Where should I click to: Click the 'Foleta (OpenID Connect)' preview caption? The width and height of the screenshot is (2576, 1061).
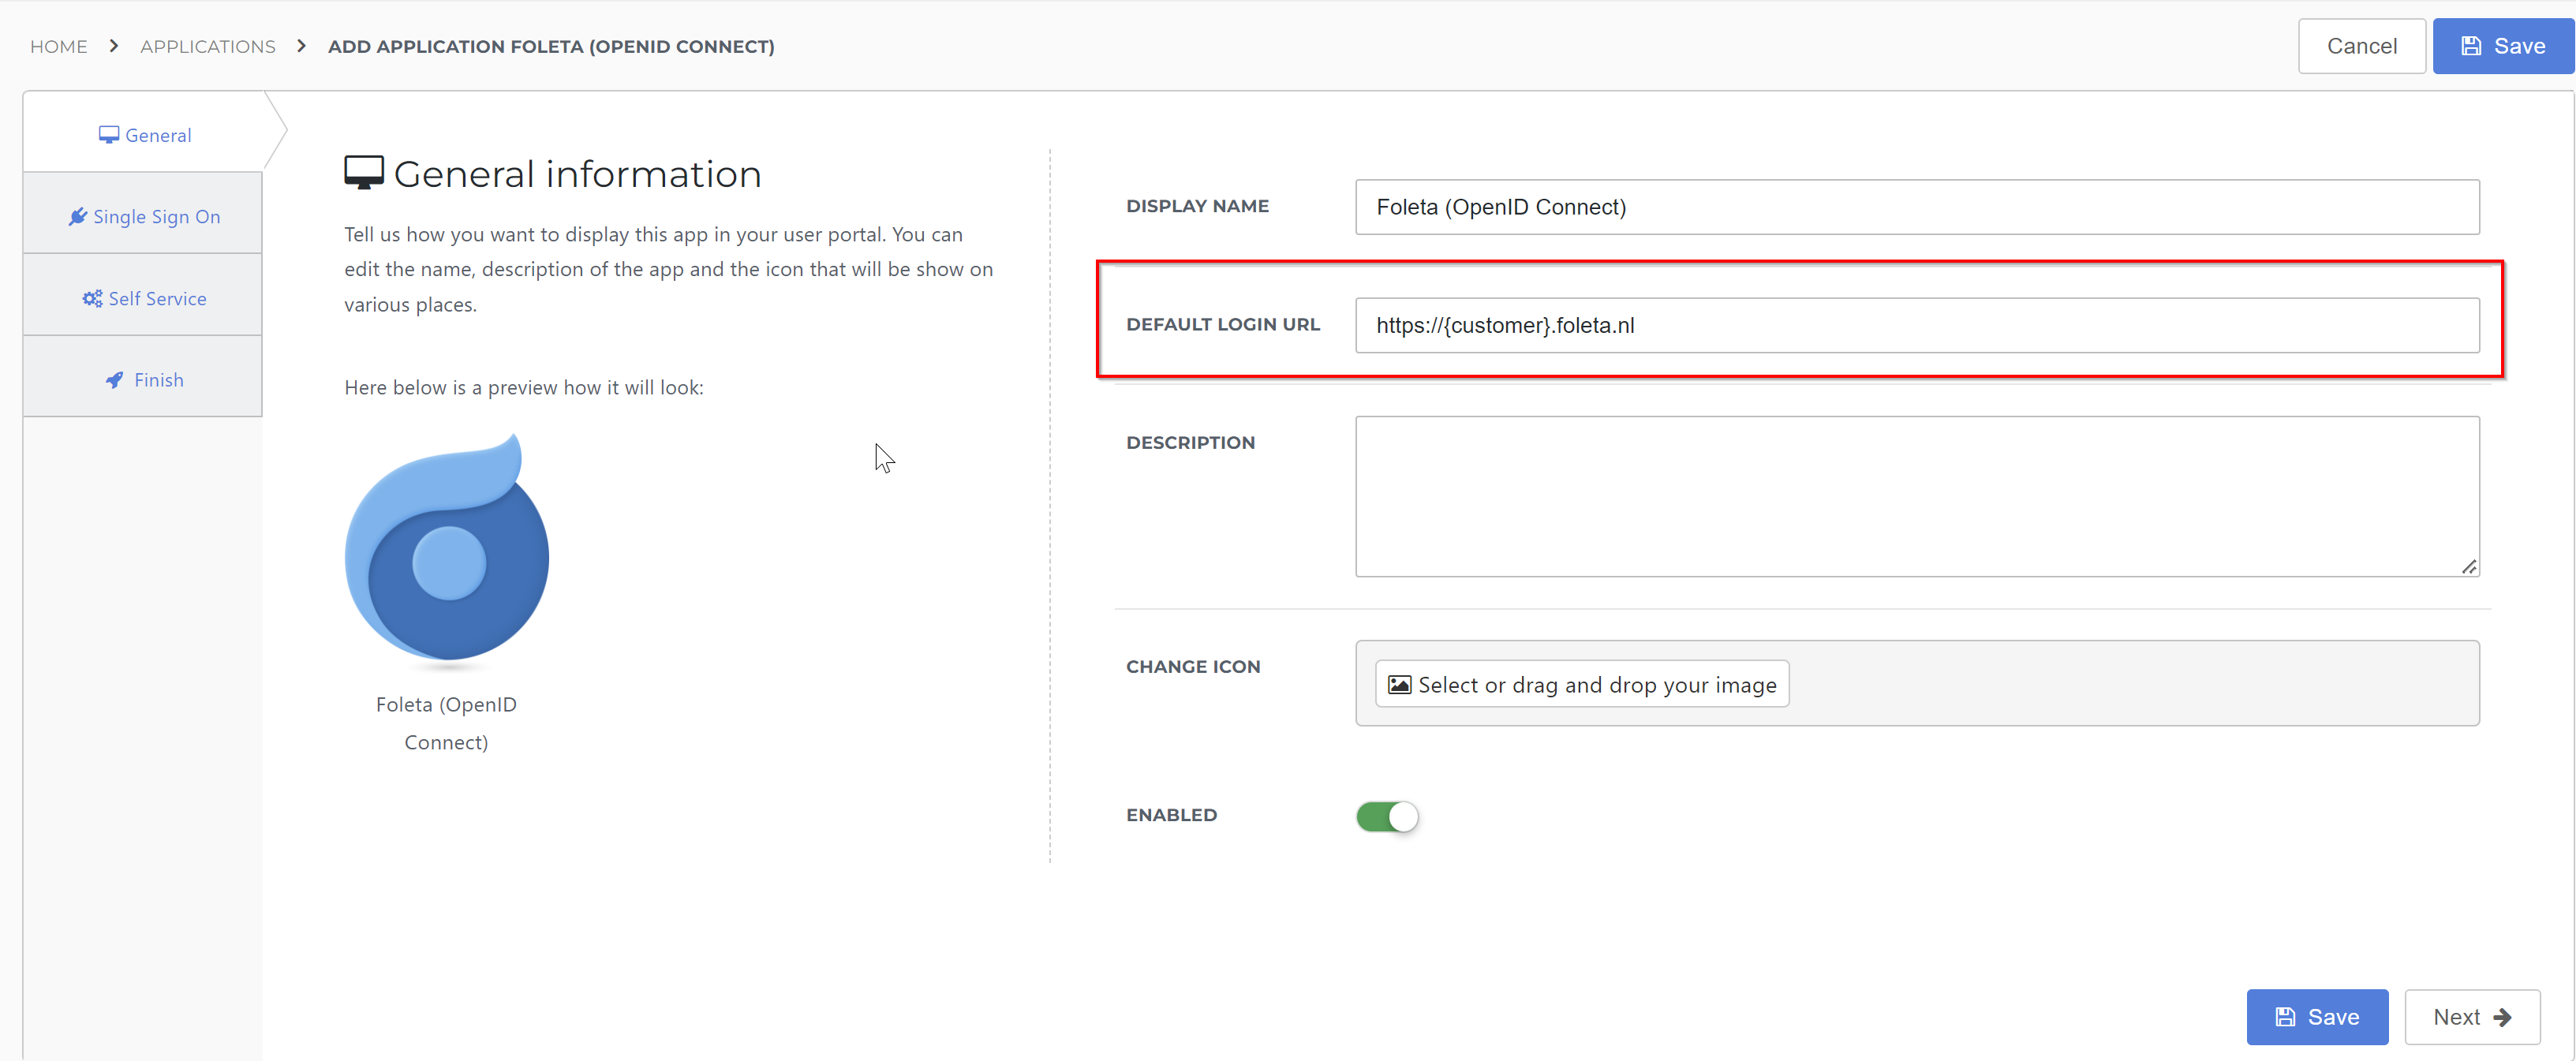[x=446, y=723]
